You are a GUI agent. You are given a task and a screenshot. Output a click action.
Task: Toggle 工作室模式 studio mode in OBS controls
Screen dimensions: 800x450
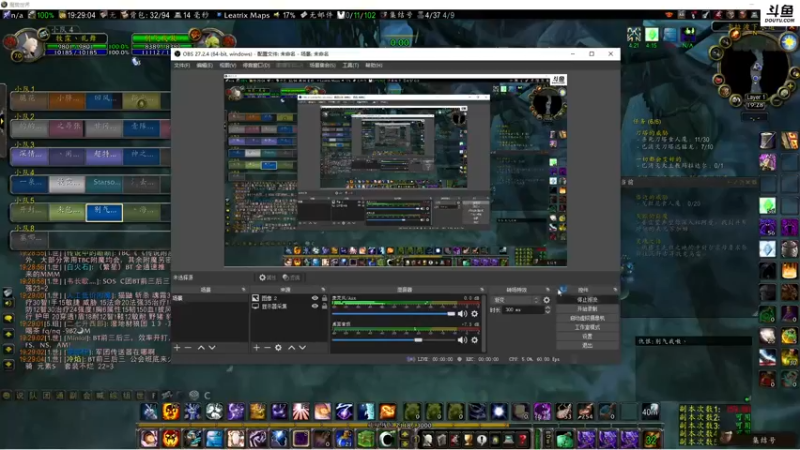[x=587, y=327]
